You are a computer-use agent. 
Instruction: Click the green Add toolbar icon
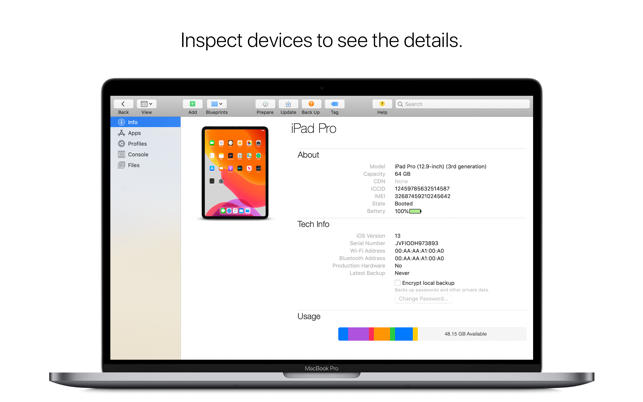coord(192,104)
